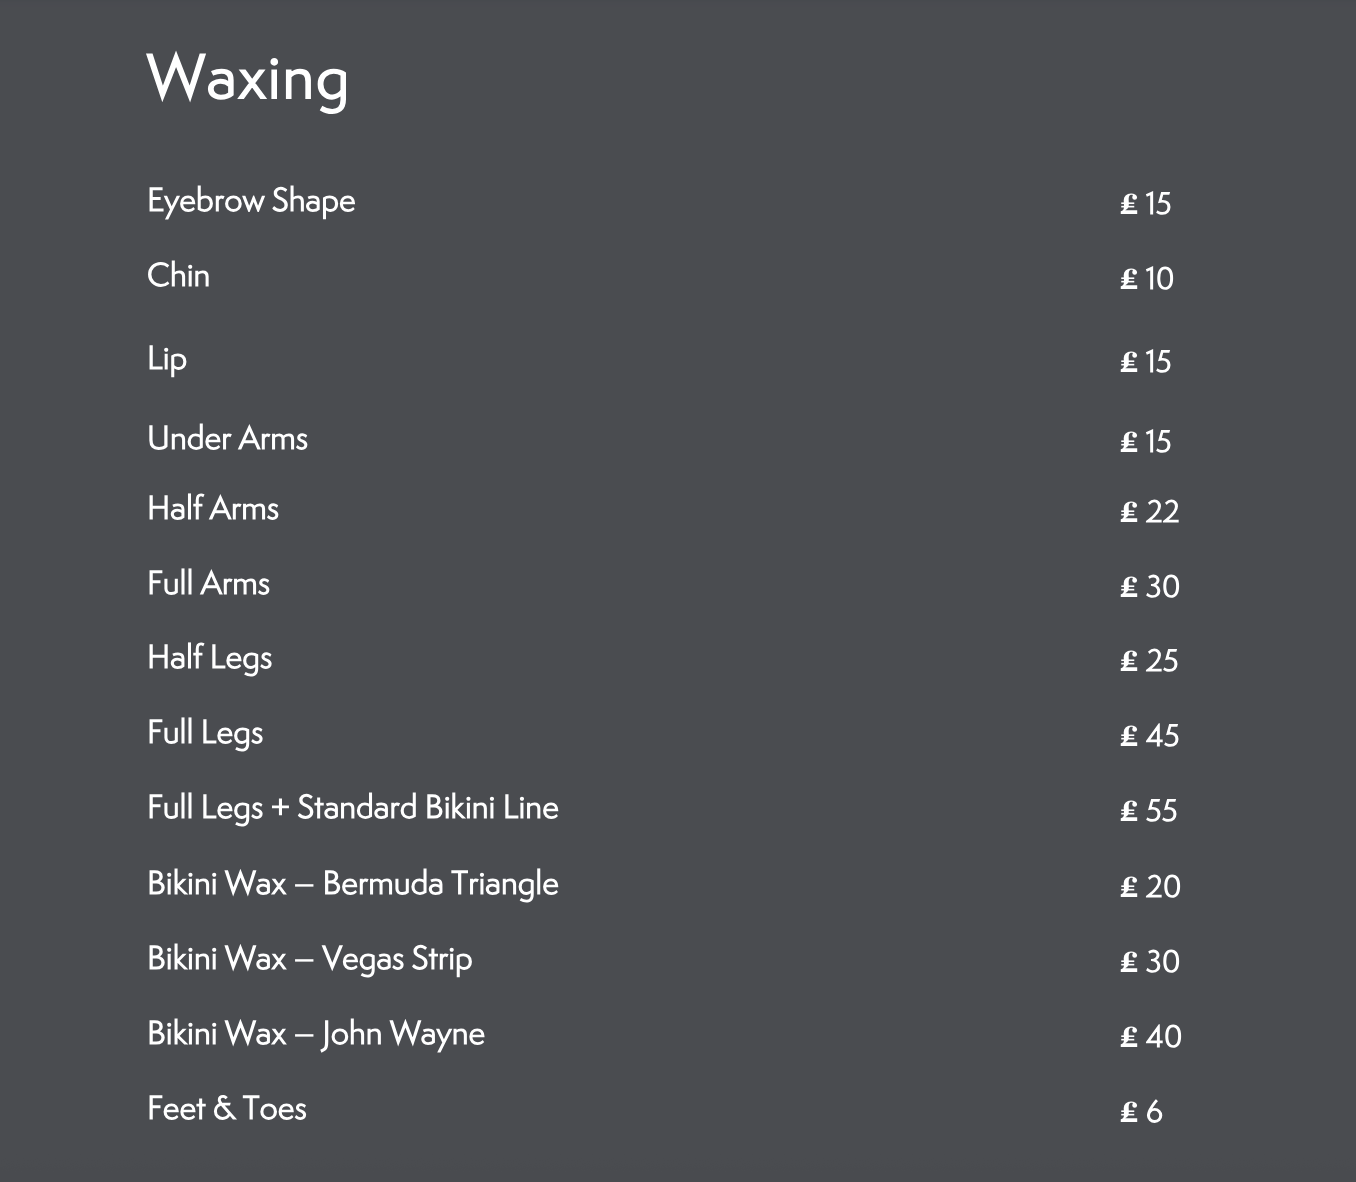
Task: Select Full Arms from the list
Action: [208, 584]
